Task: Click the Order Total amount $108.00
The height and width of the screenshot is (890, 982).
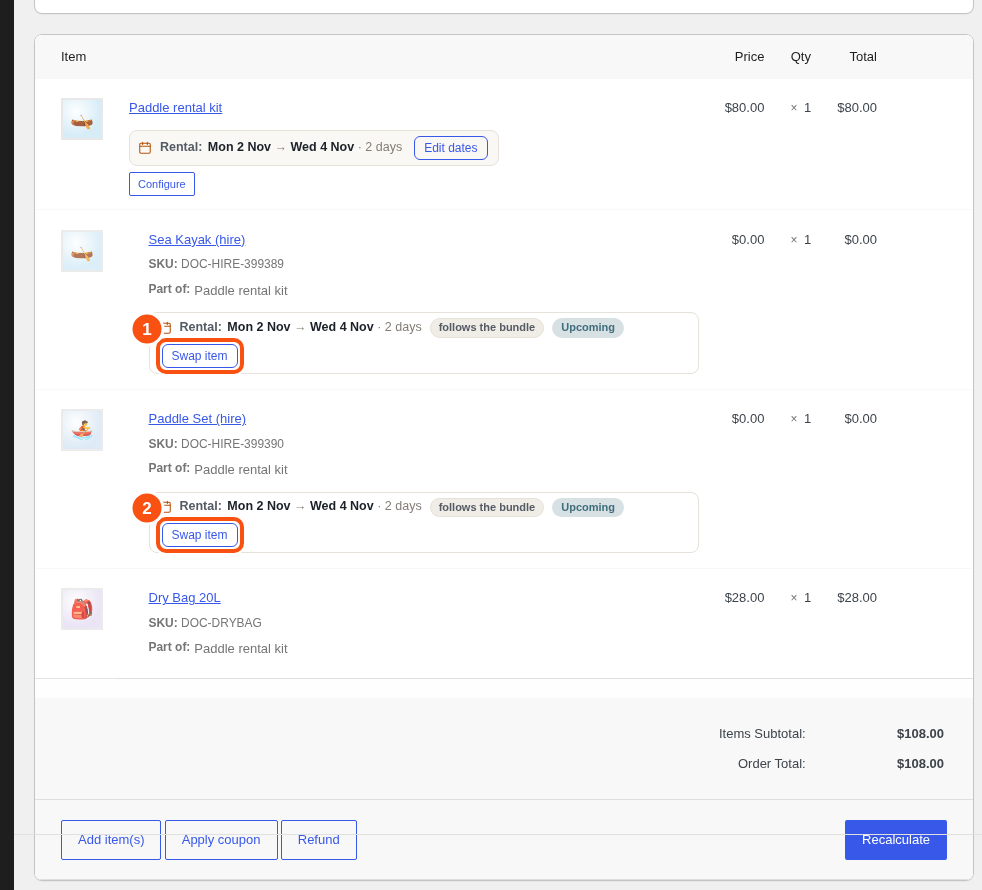Action: pyautogui.click(x=920, y=764)
